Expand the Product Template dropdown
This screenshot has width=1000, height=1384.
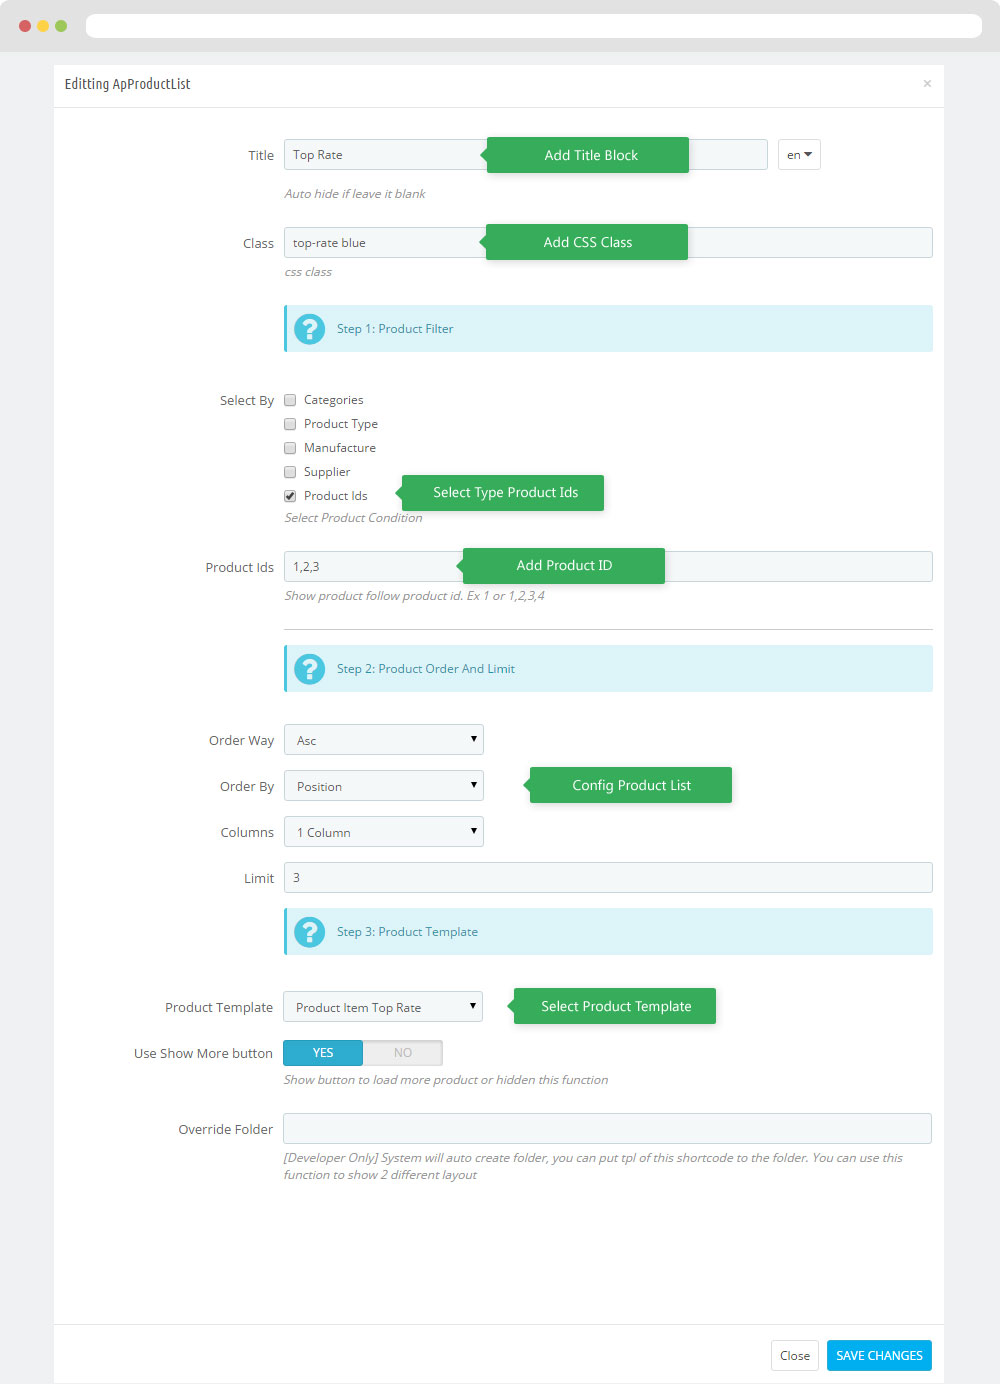383,1007
